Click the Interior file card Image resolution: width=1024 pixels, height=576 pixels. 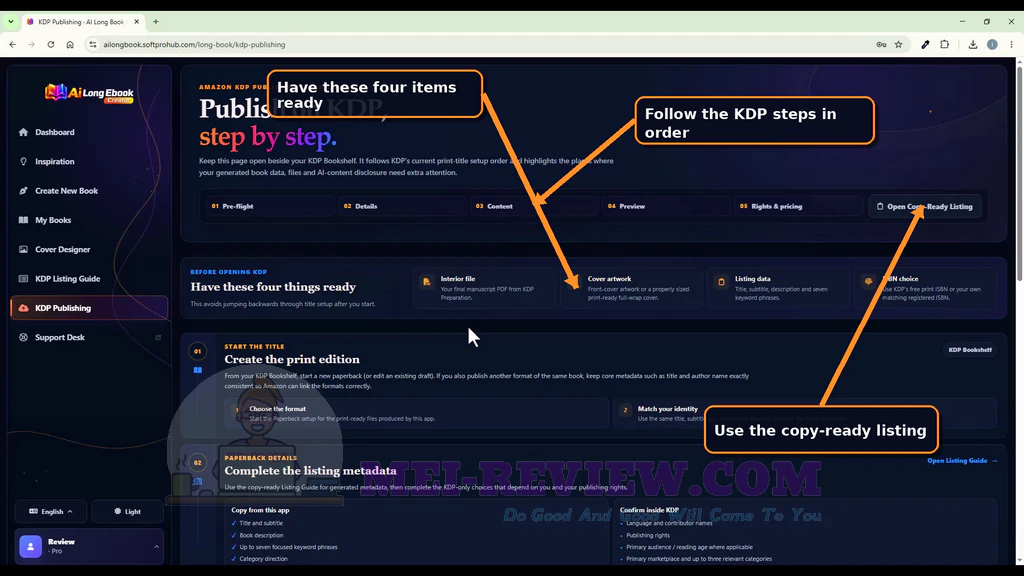pos(485,288)
